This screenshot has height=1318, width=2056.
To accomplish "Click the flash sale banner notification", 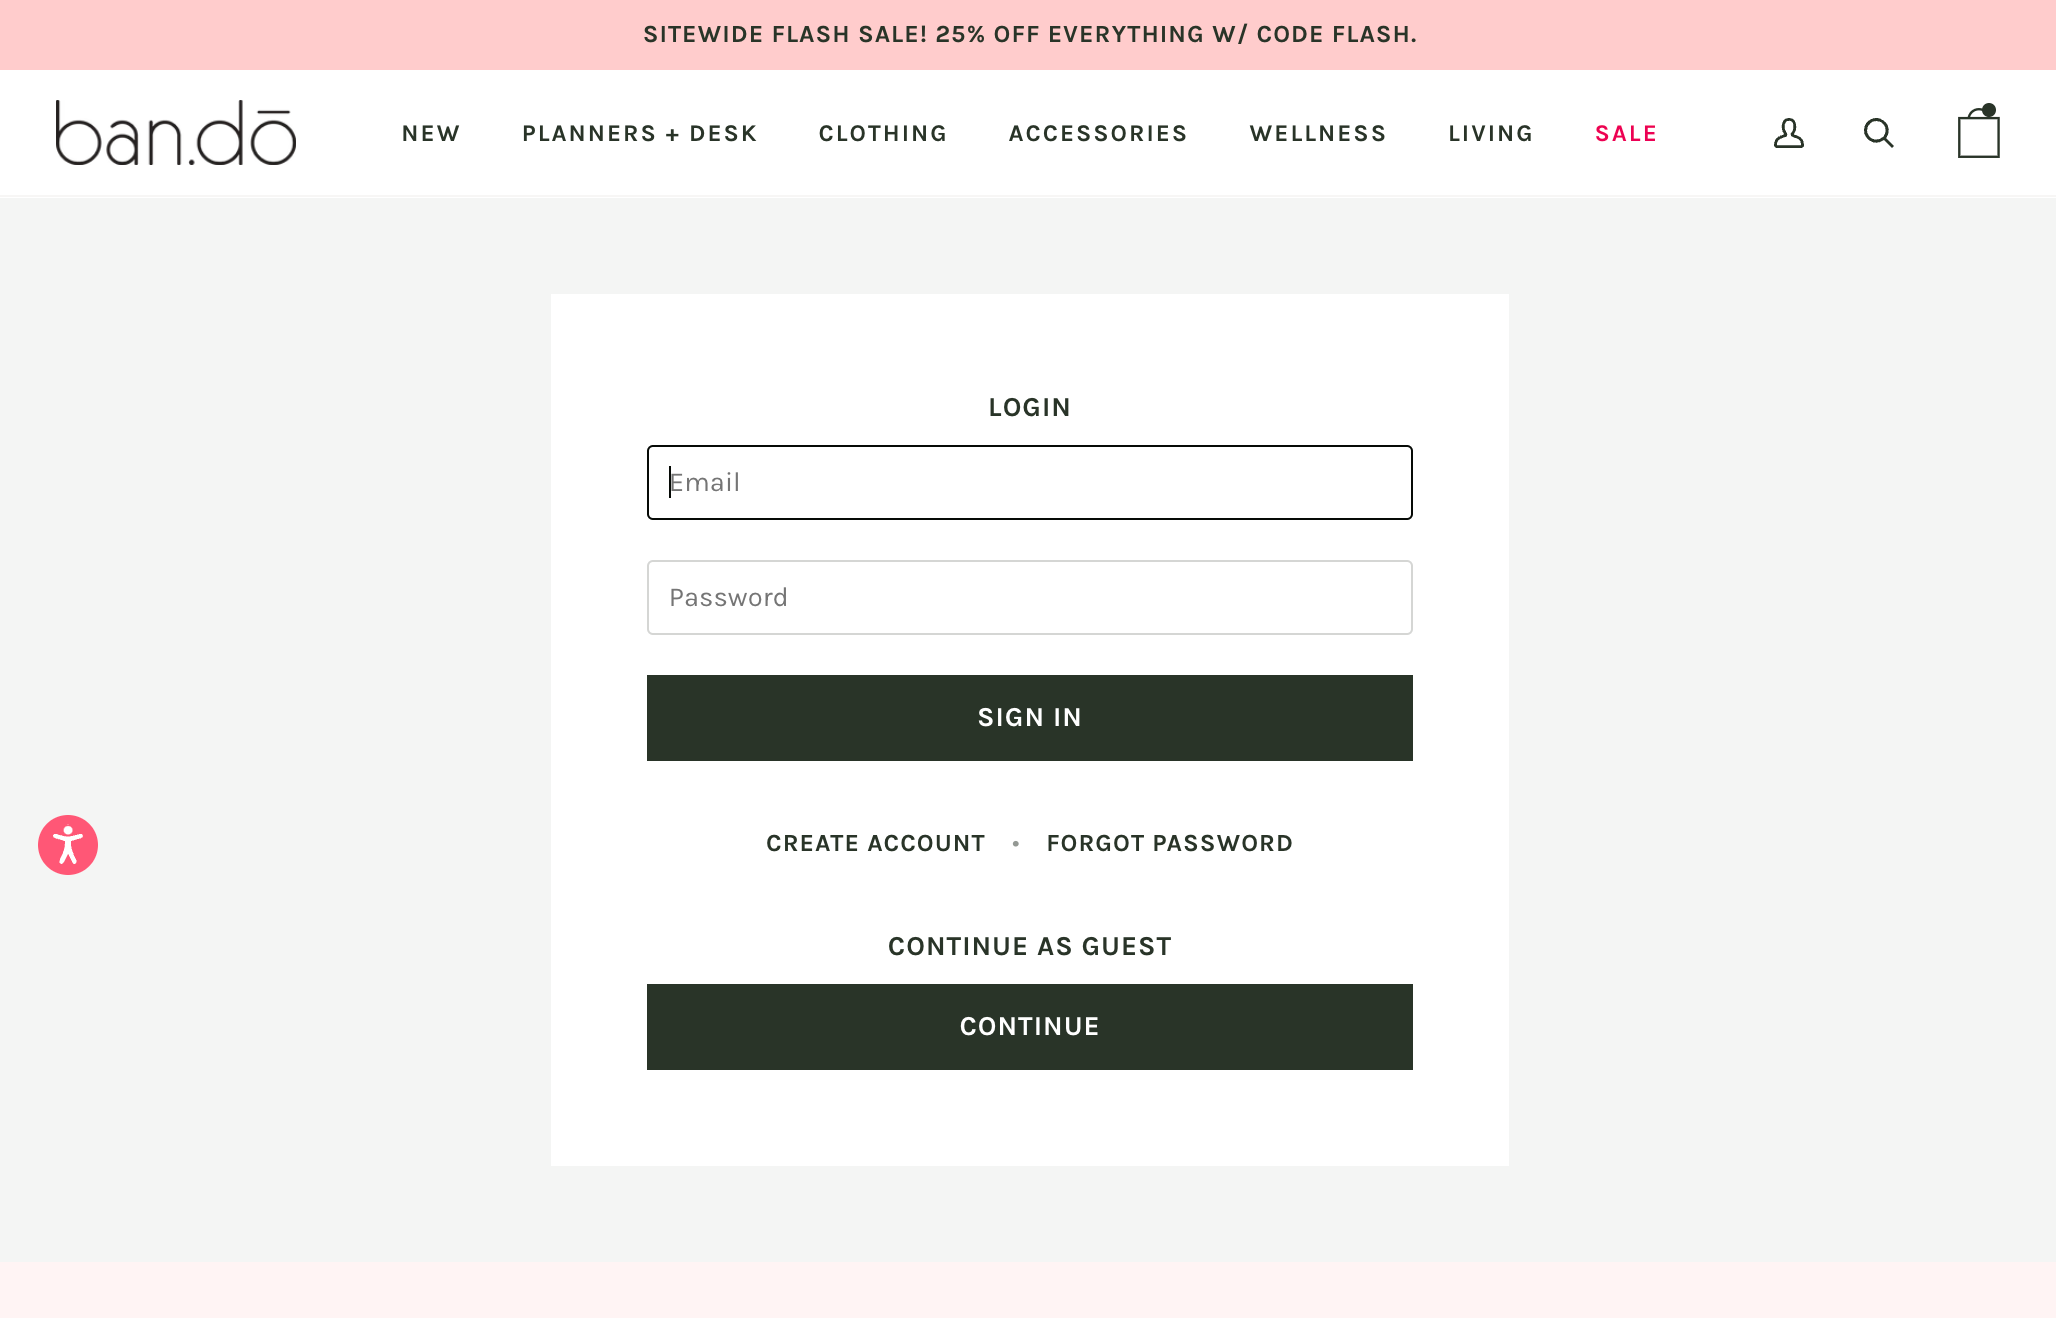I will [1028, 34].
